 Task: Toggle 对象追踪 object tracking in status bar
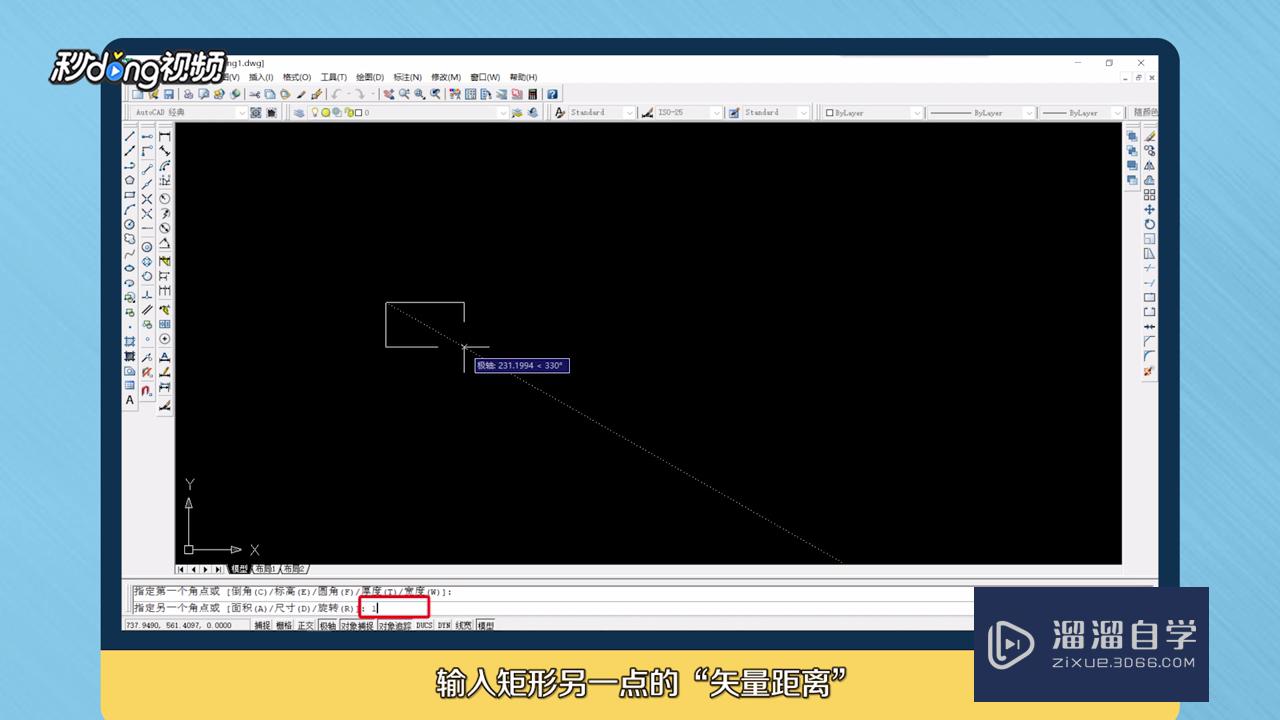395,625
